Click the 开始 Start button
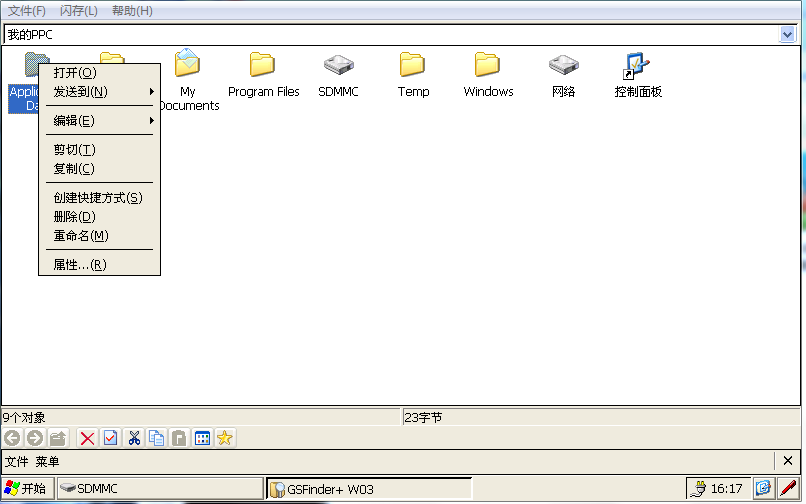 27,489
